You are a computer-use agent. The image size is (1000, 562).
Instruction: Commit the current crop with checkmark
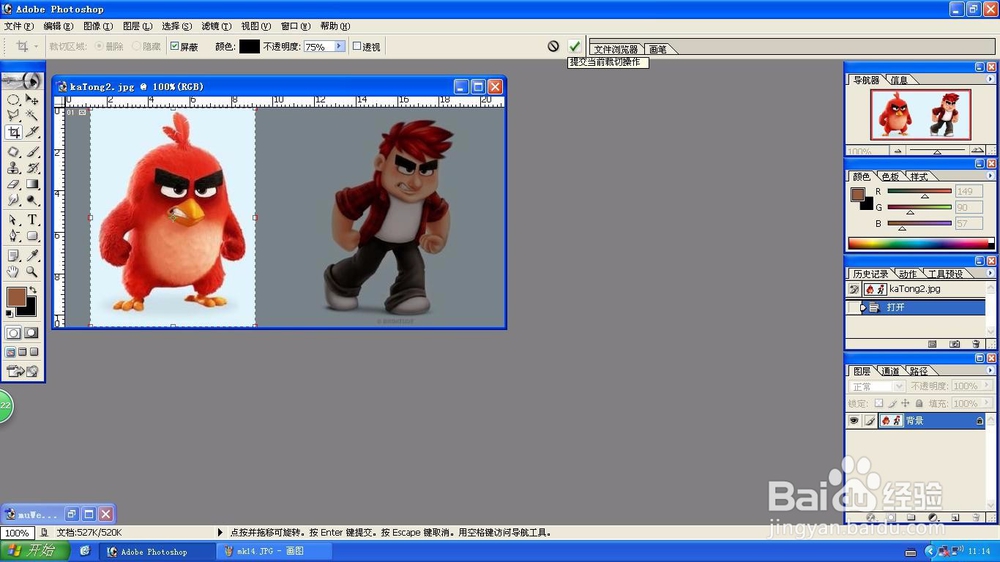coord(575,46)
